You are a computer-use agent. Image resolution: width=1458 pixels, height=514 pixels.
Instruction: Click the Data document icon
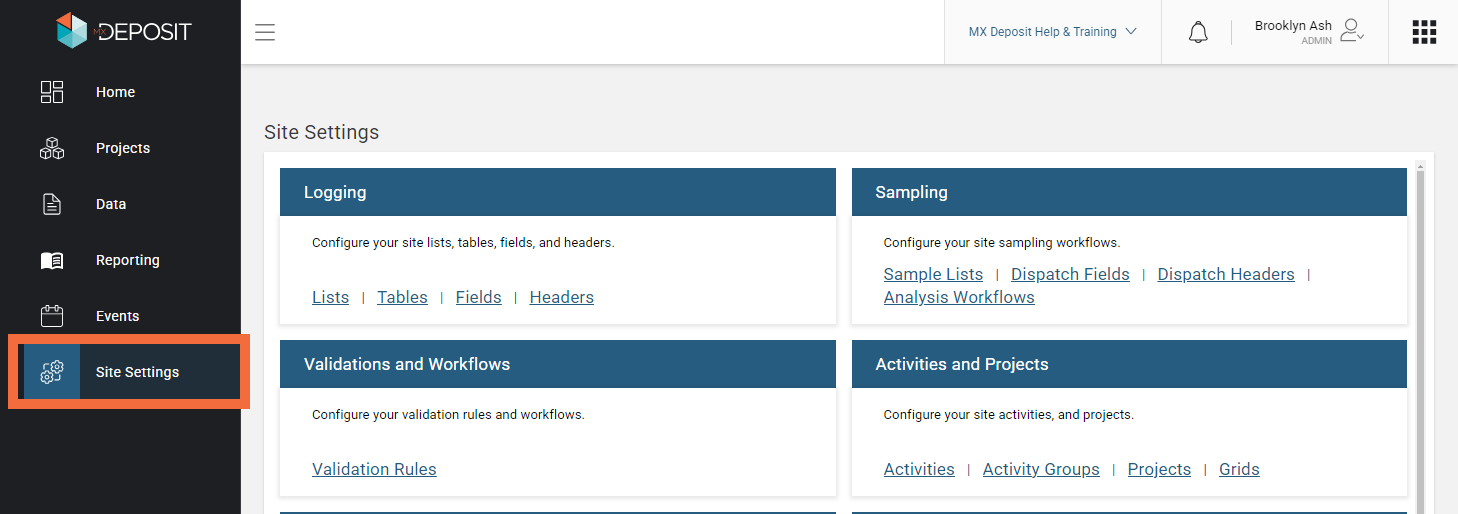pyautogui.click(x=52, y=204)
